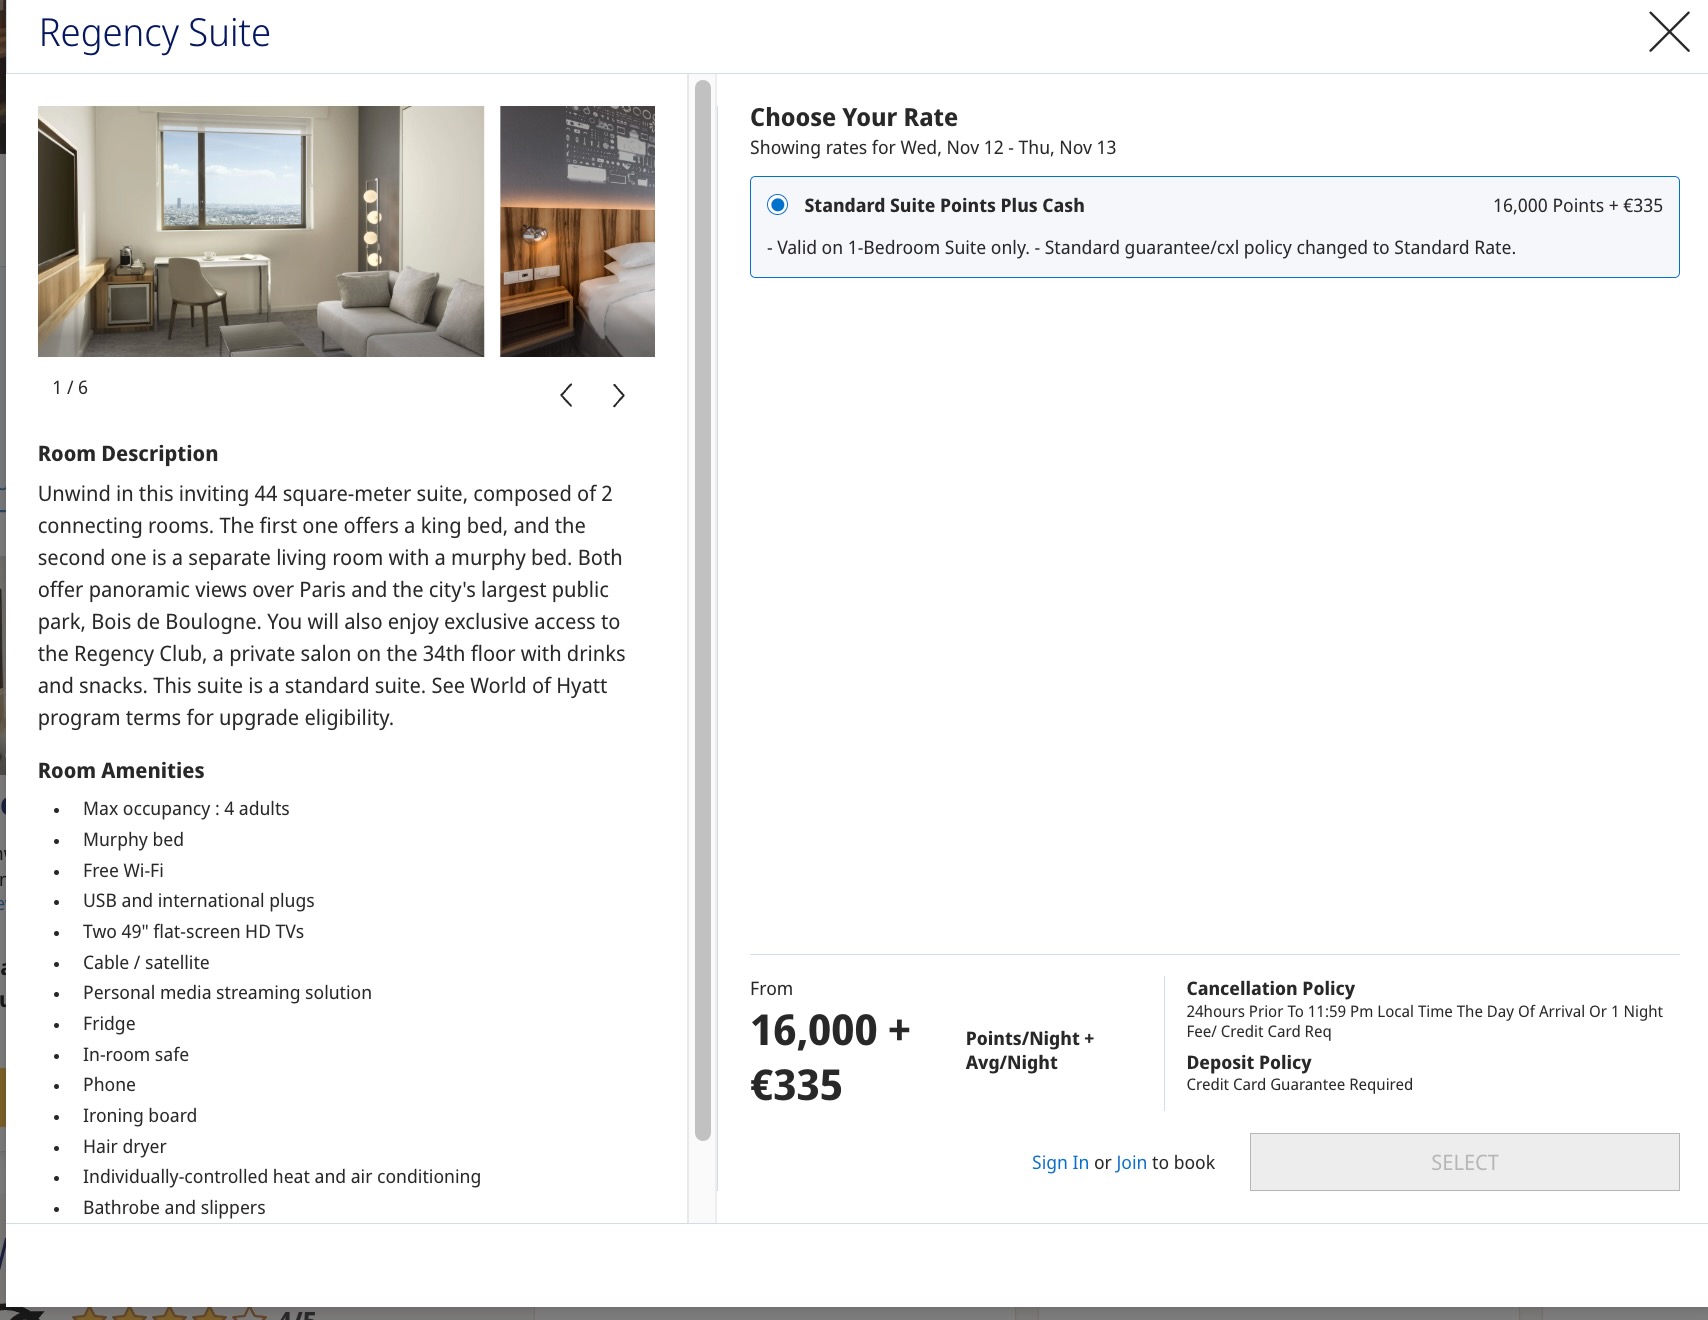Screen dimensions: 1708x1320
Task: Click the 1 / 6 photo counter
Action: [x=70, y=388]
